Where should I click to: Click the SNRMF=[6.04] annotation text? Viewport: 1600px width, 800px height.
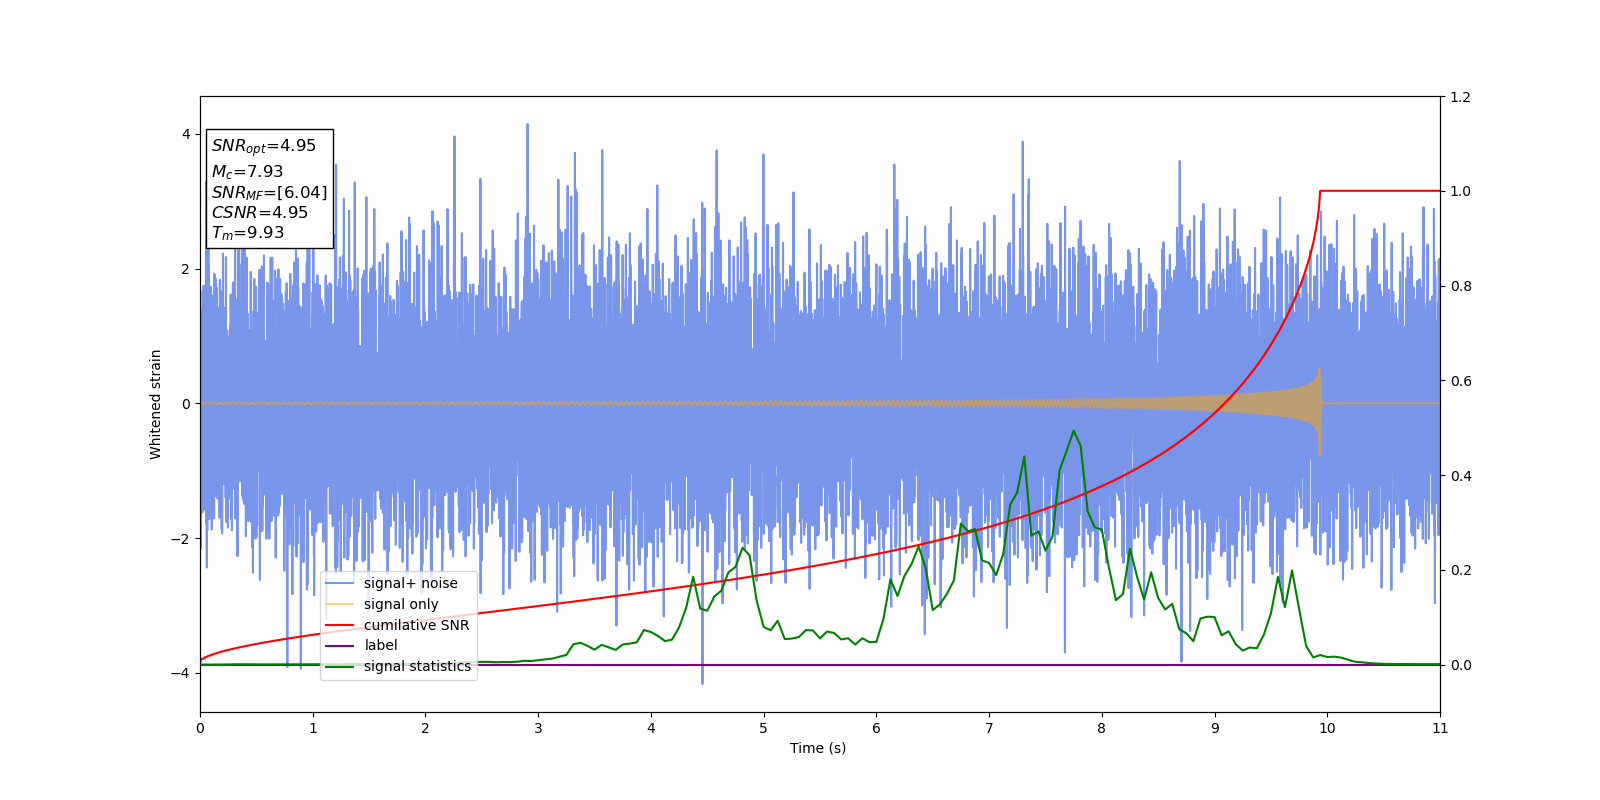(269, 192)
